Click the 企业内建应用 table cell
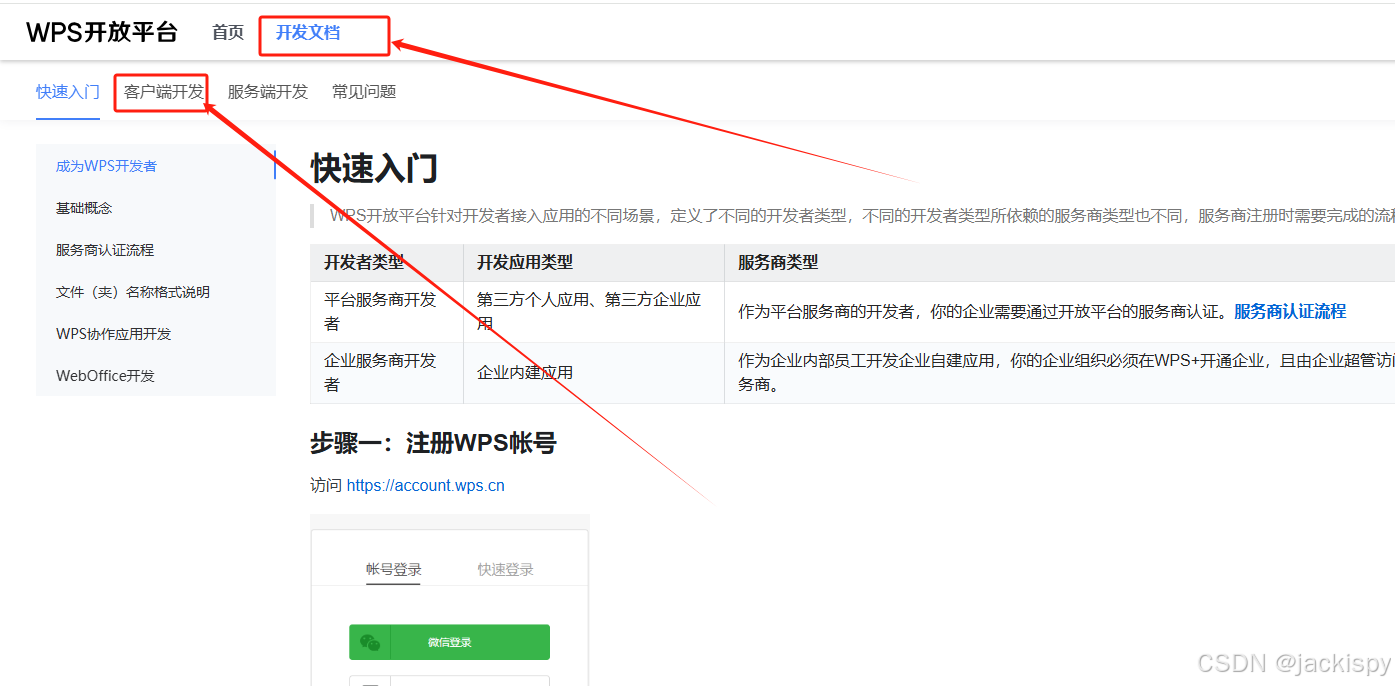The width and height of the screenshot is (1395, 686). click(x=594, y=373)
